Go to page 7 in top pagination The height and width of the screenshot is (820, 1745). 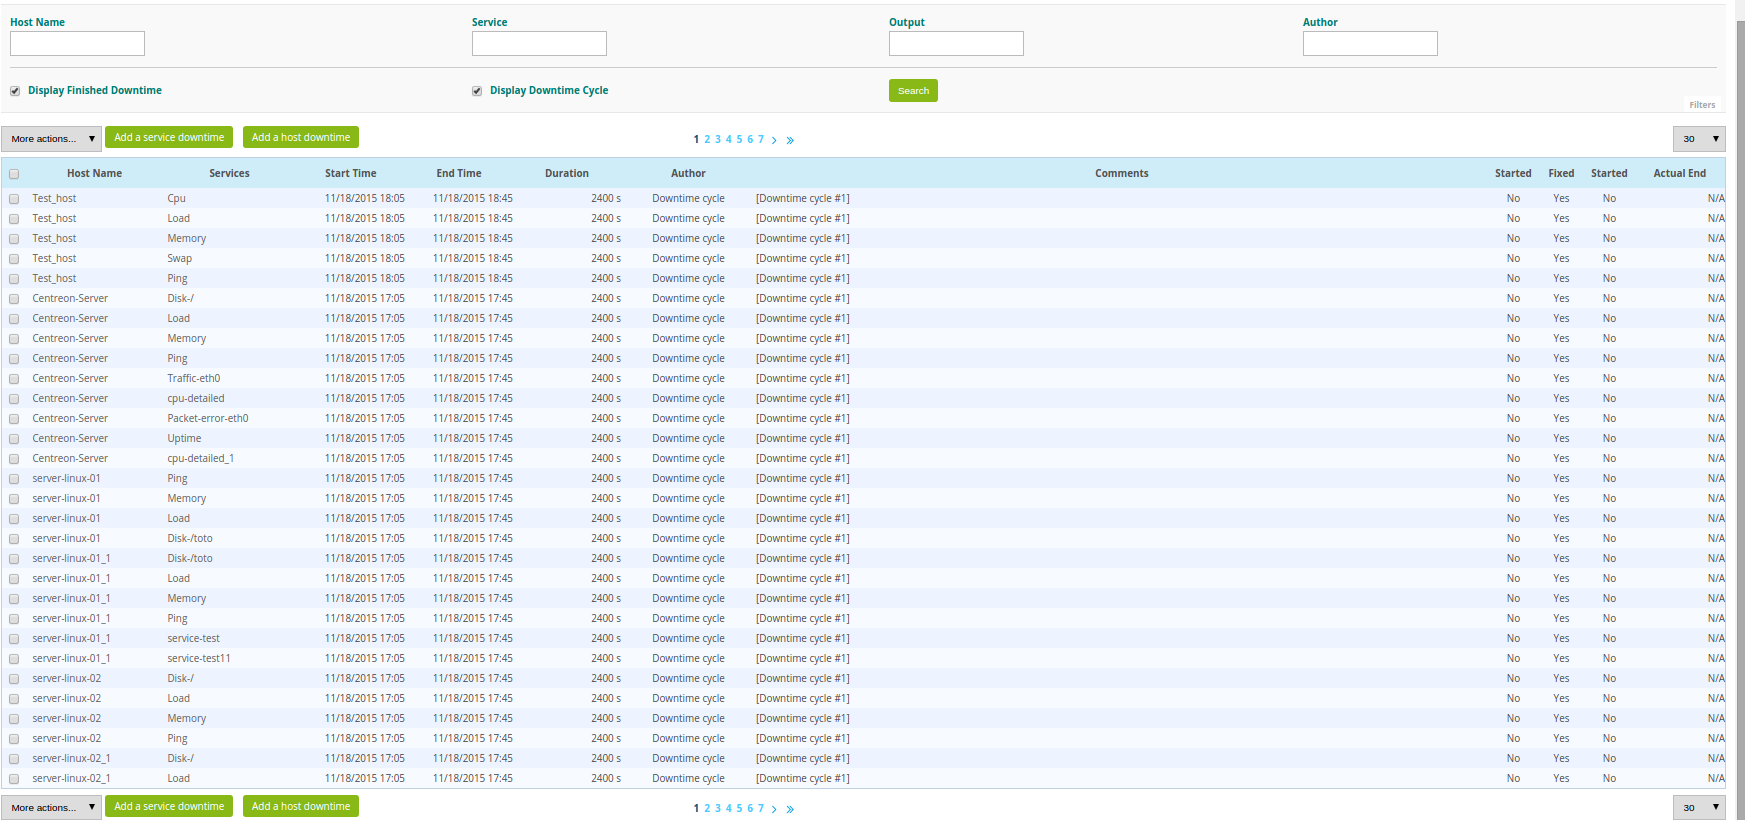(x=761, y=140)
